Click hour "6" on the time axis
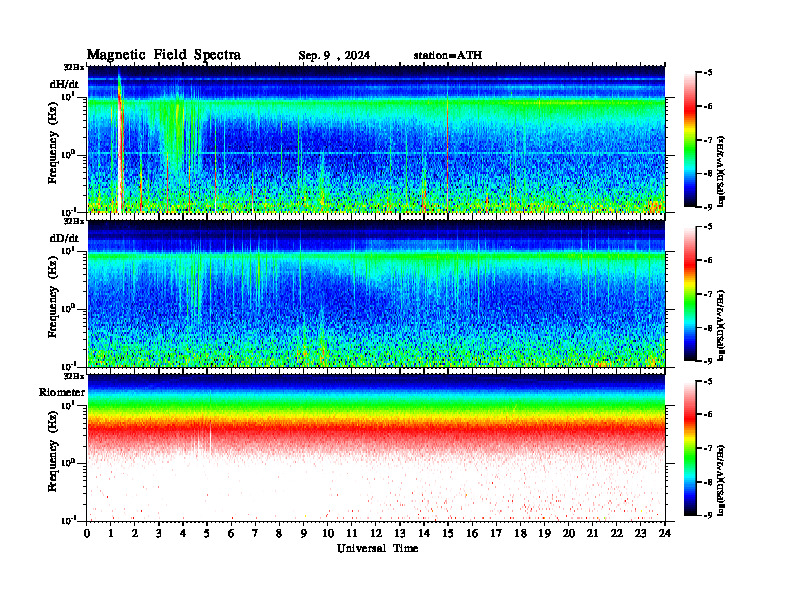Image resolution: width=792 pixels, height=612 pixels. pyautogui.click(x=231, y=534)
